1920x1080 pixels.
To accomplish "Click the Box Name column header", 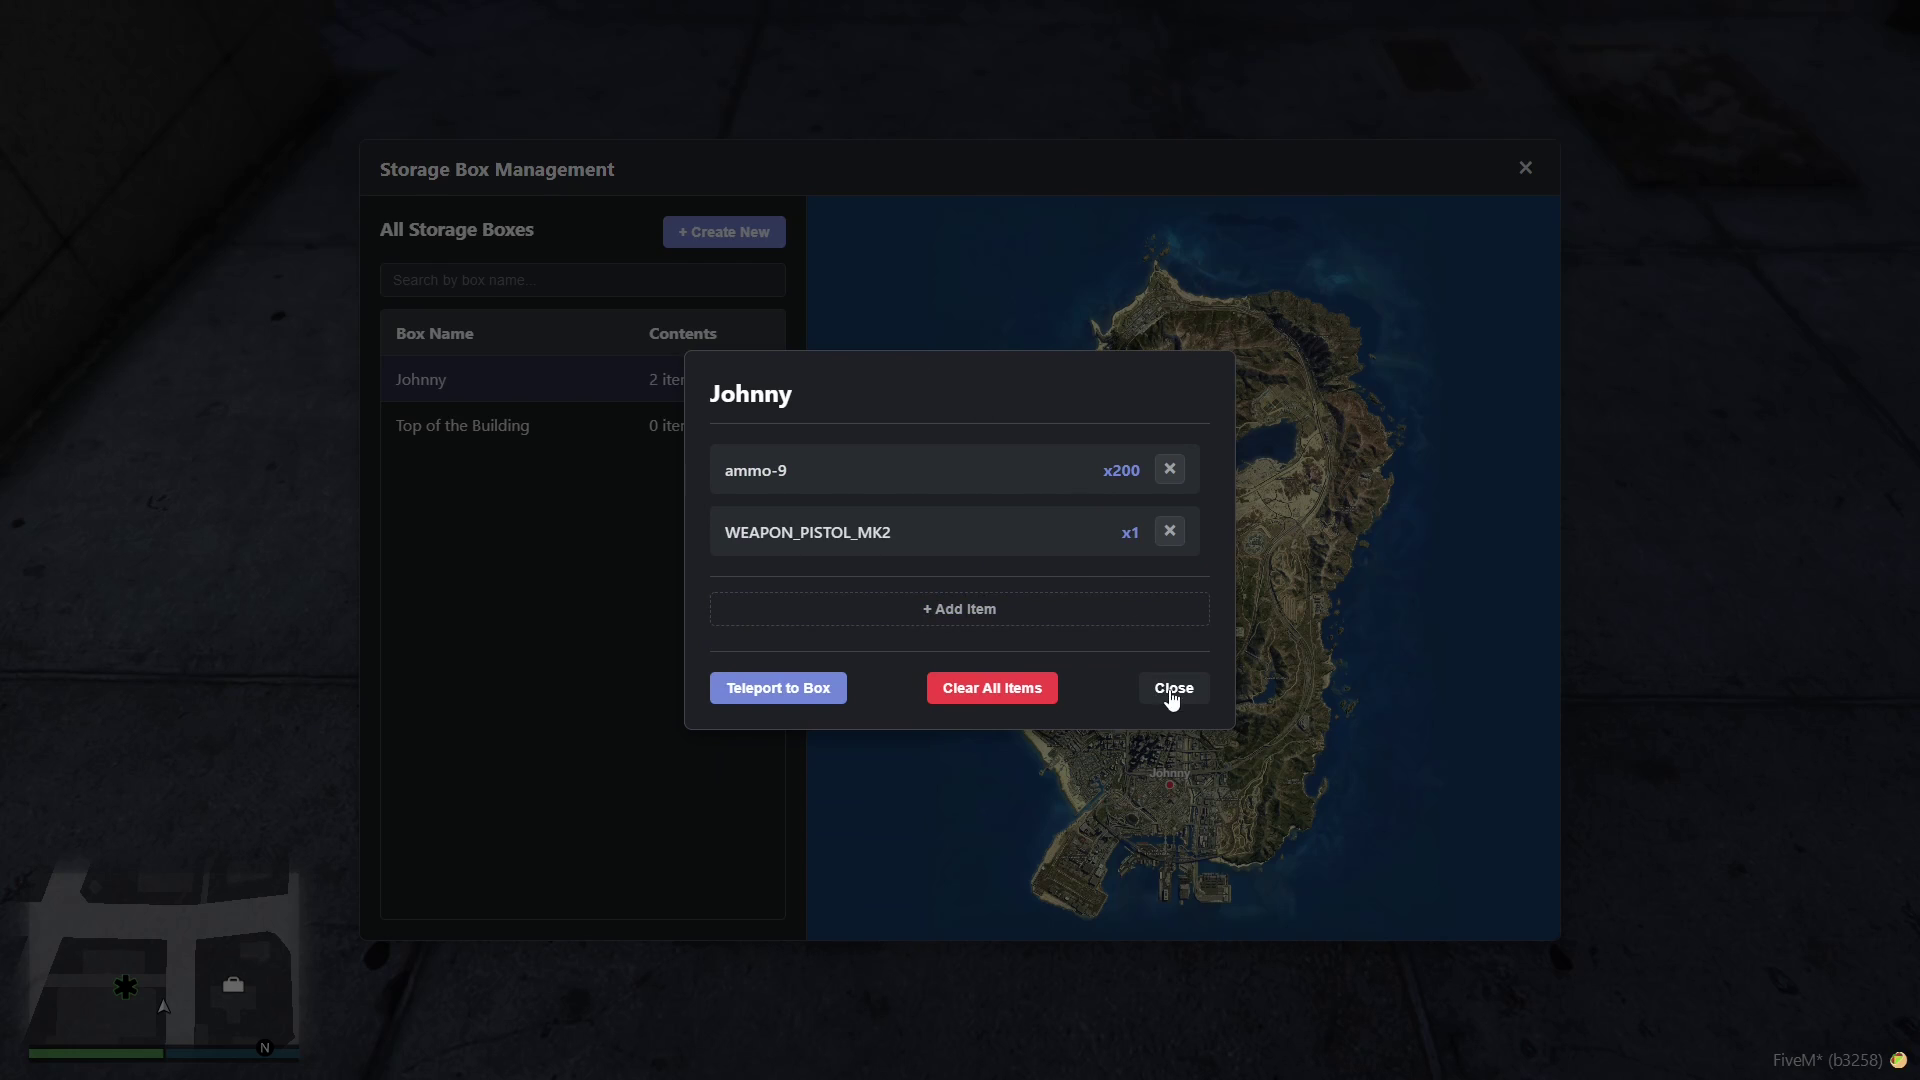I will 434,334.
